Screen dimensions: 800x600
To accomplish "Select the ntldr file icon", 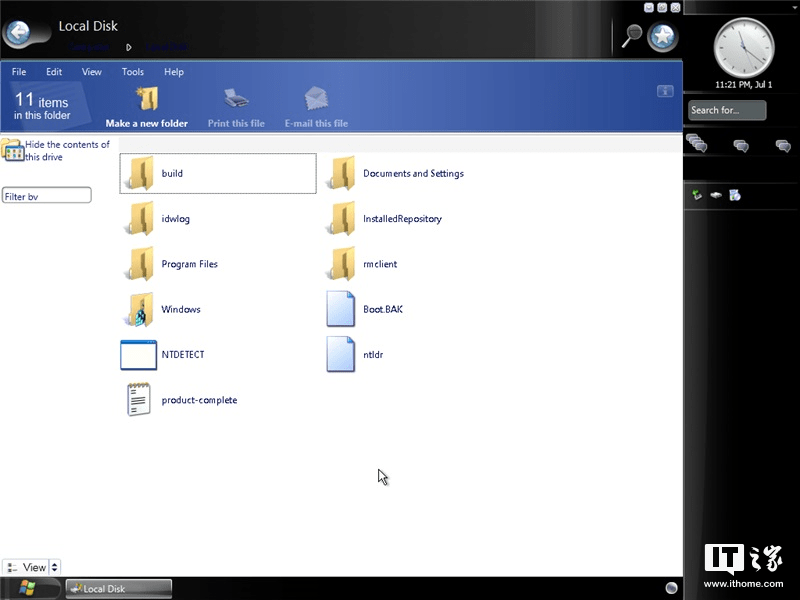I will [340, 354].
